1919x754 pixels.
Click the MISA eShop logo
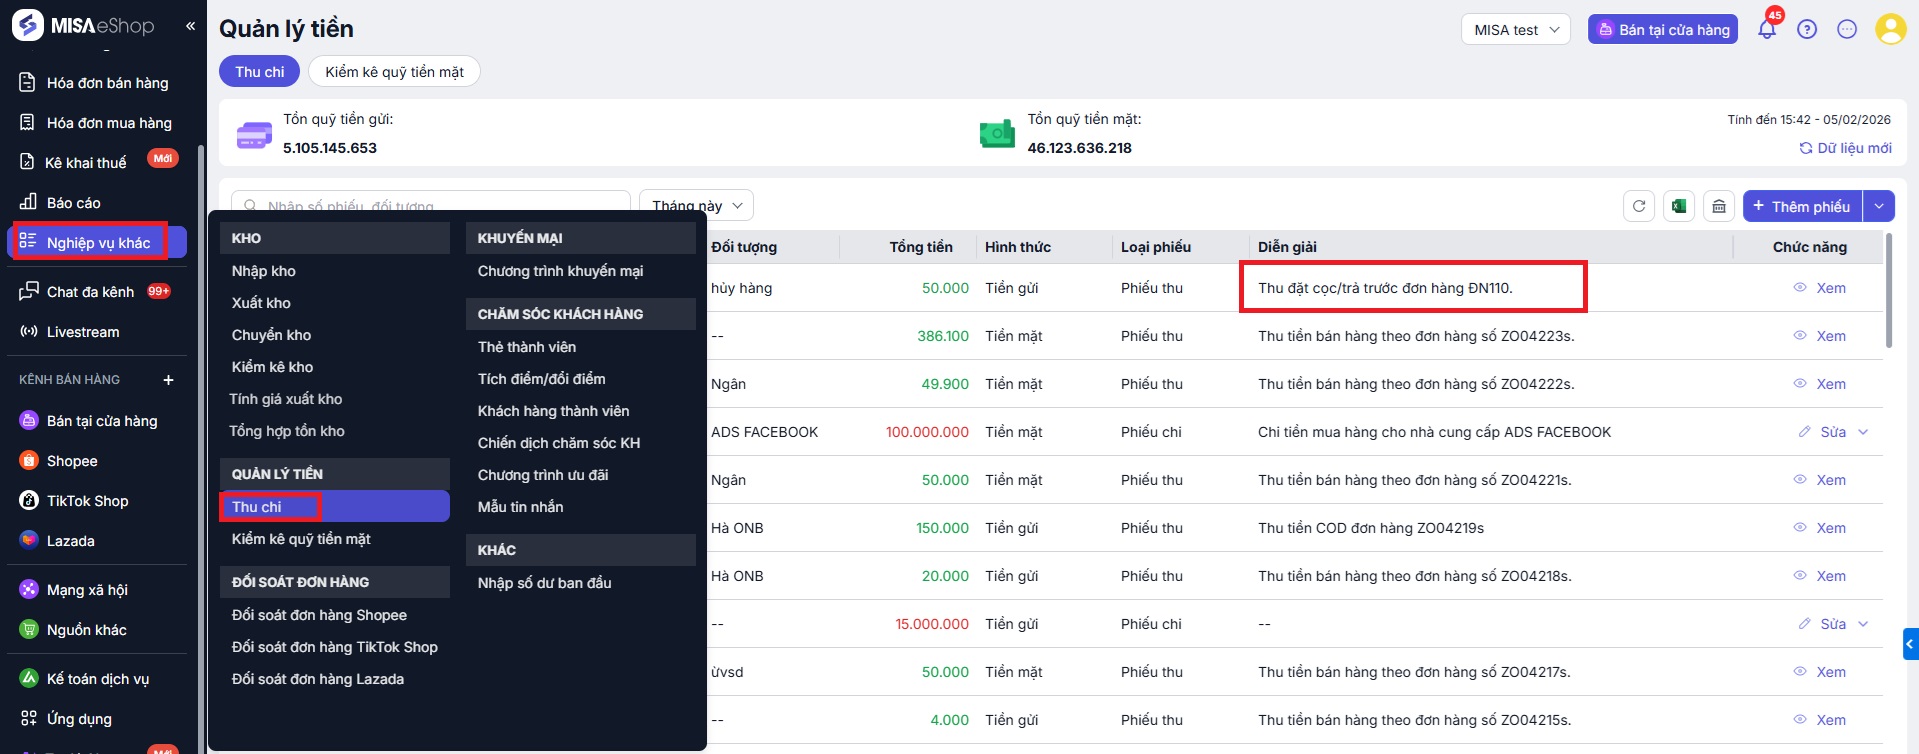[84, 25]
